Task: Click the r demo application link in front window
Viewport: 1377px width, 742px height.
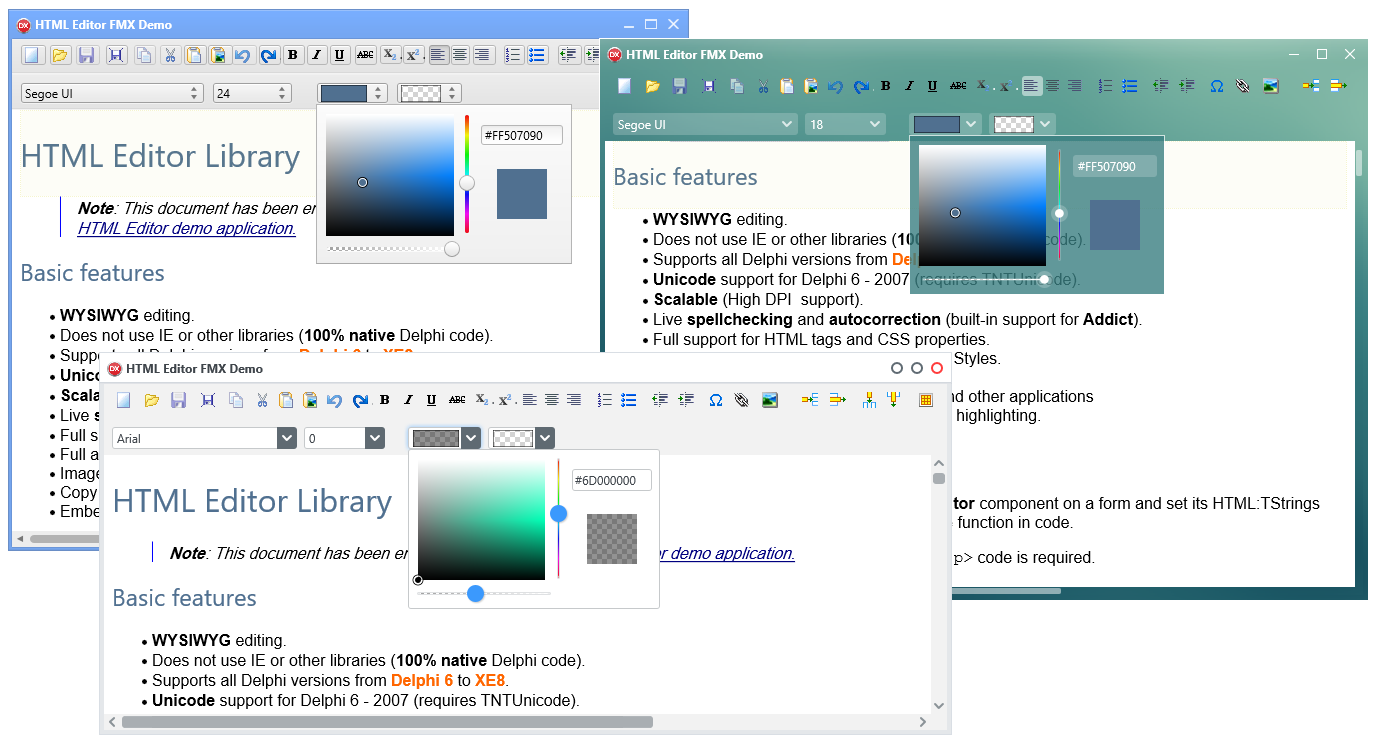Action: pos(726,553)
